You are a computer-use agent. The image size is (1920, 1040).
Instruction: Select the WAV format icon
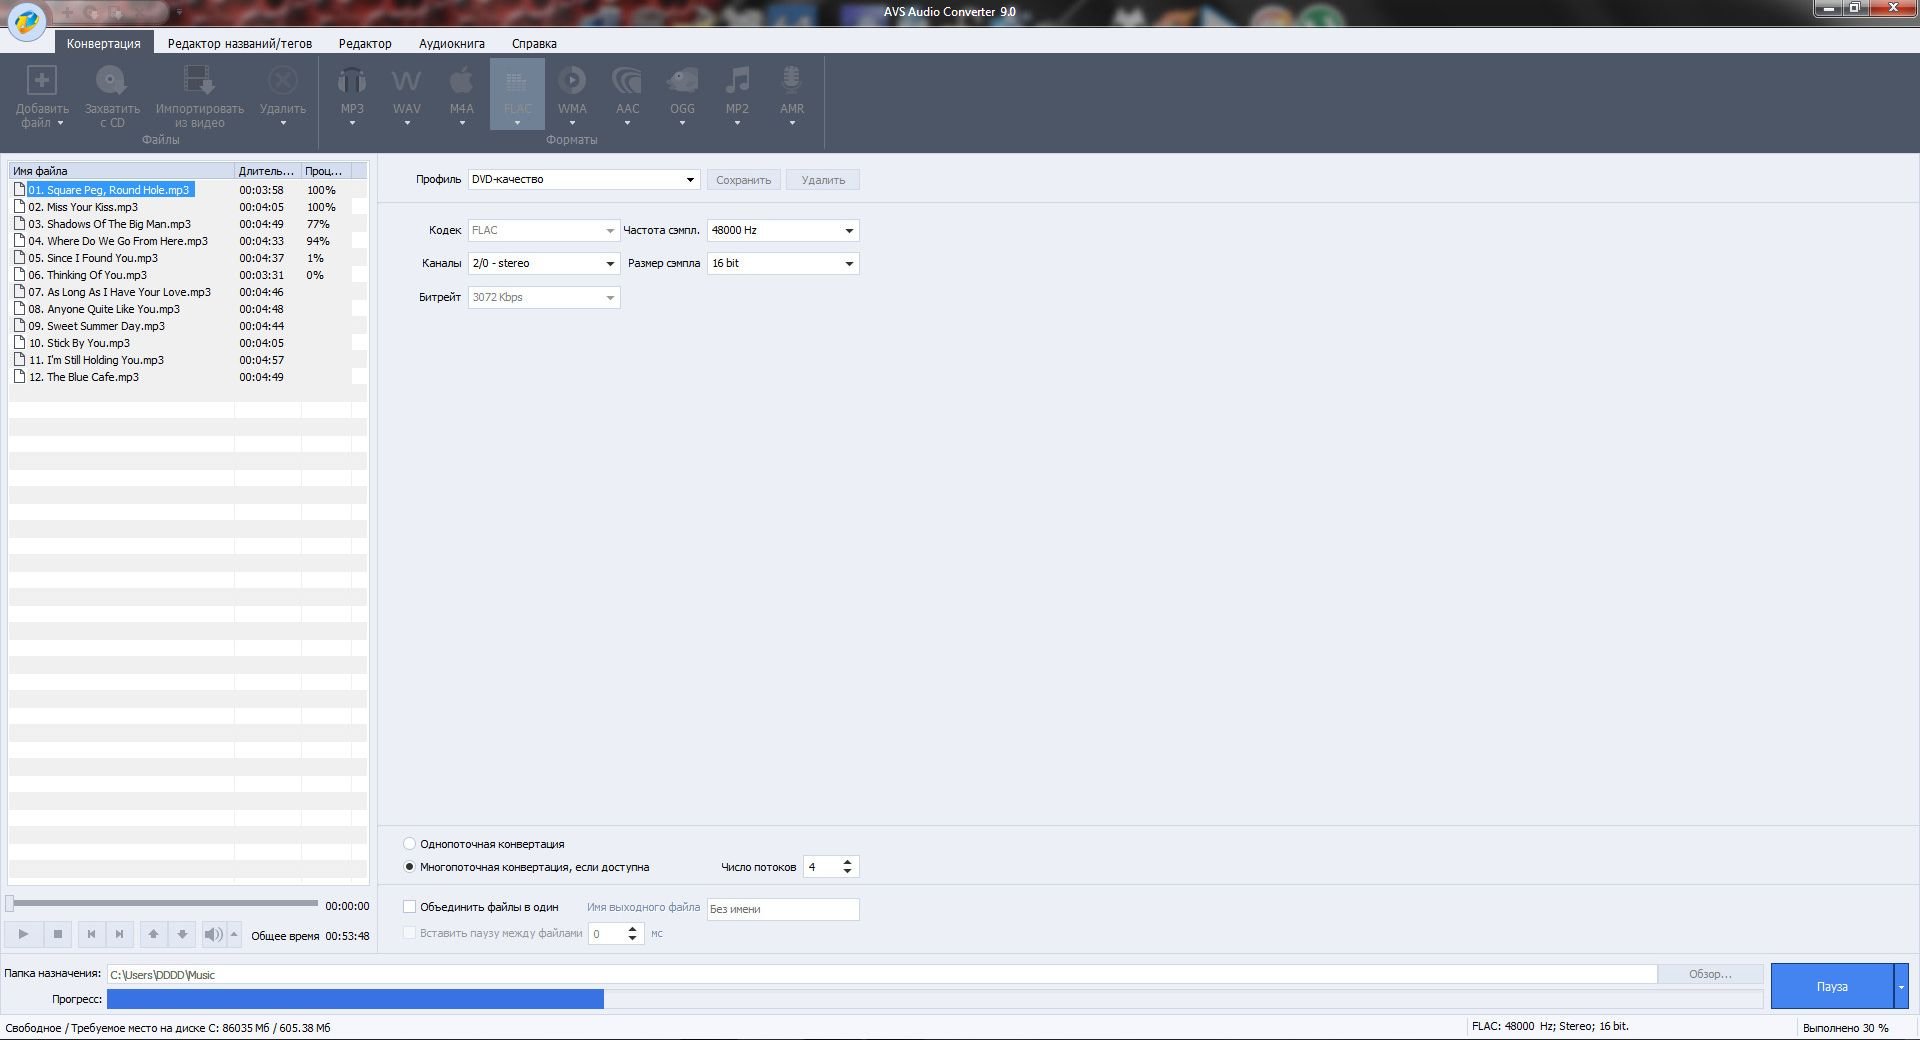point(406,82)
